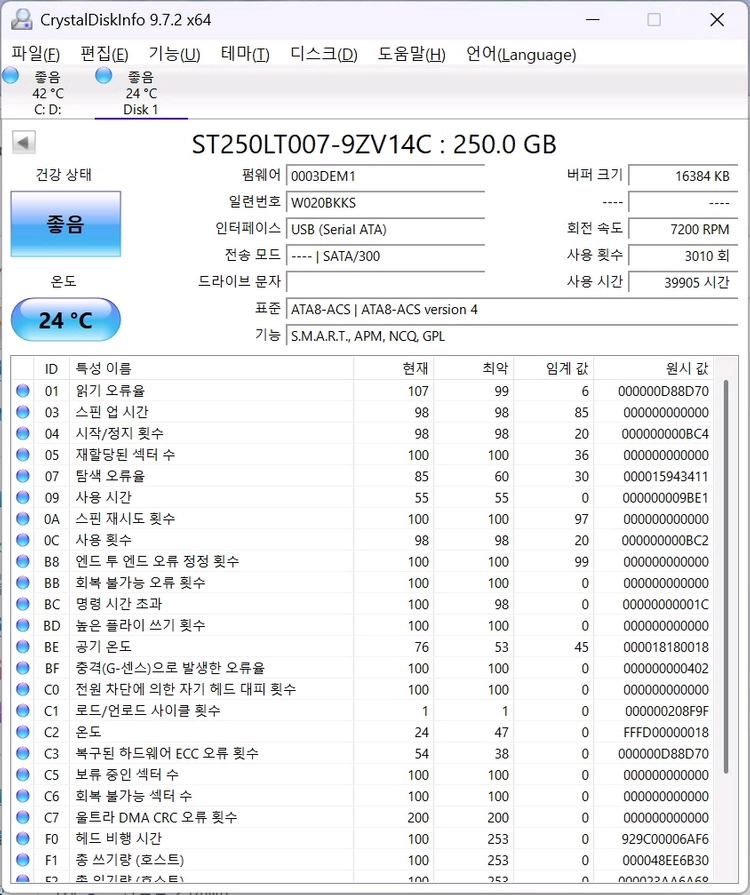The image size is (750, 895).
Task: Click status circle for 04 시작/정지 횟수 row
Action: (x=22, y=433)
